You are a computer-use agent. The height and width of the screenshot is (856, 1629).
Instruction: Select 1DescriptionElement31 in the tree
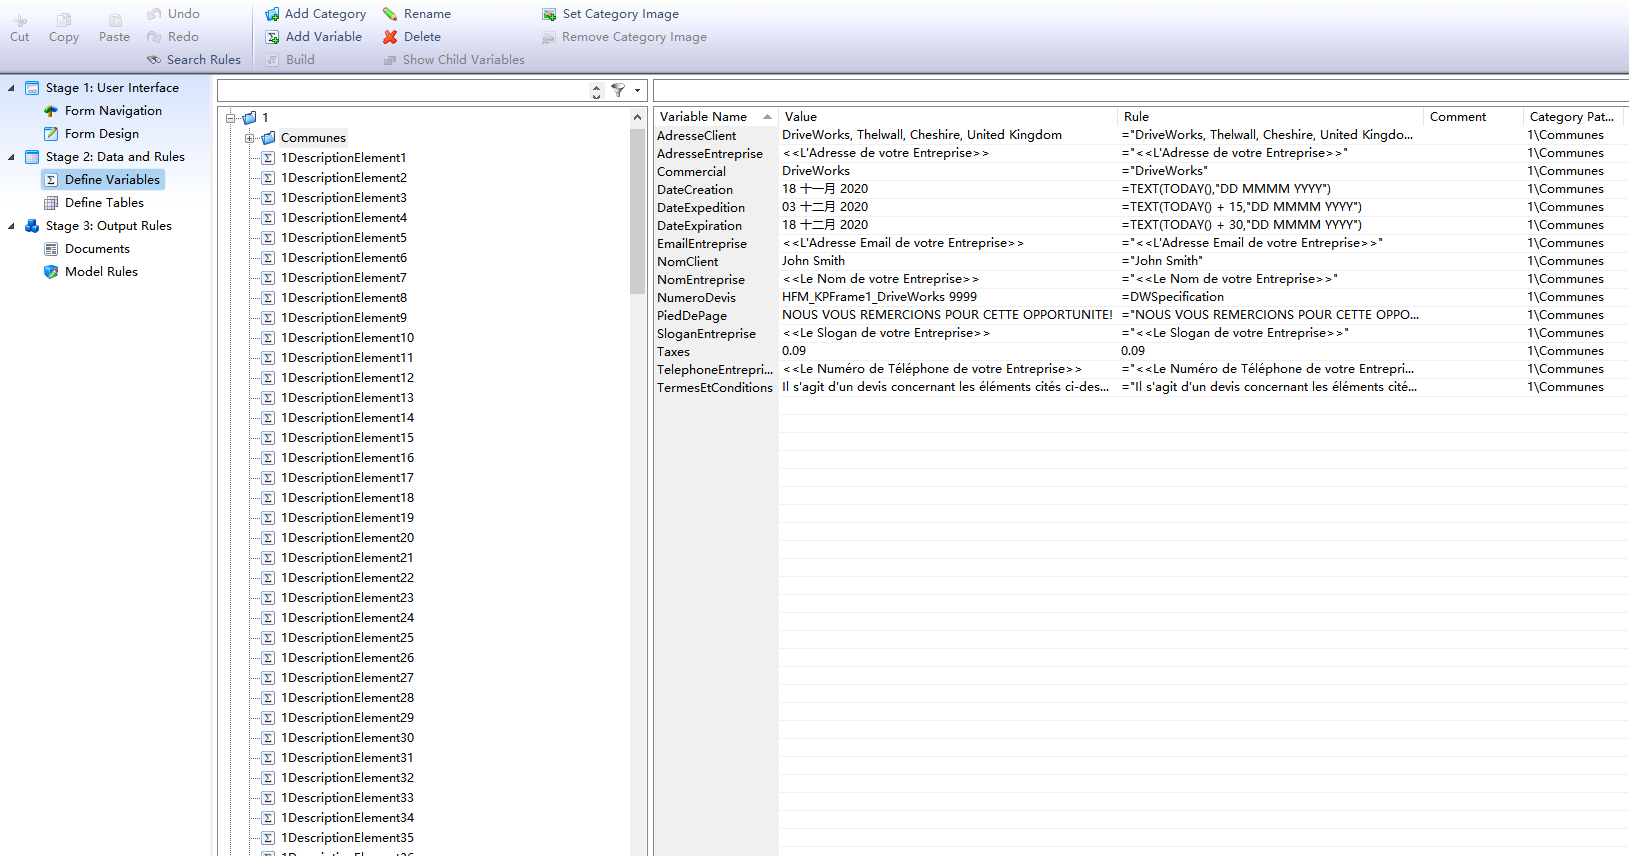tap(347, 758)
